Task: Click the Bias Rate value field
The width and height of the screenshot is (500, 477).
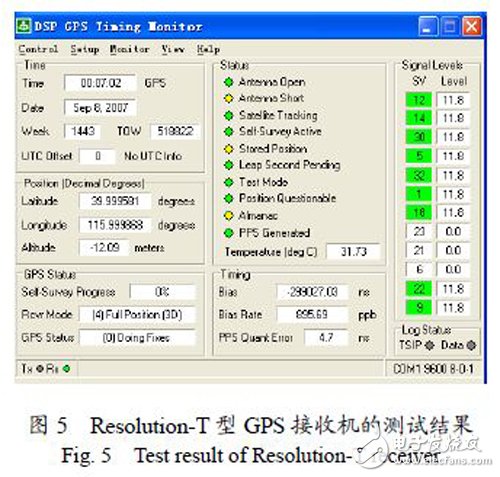Action: pos(312,314)
